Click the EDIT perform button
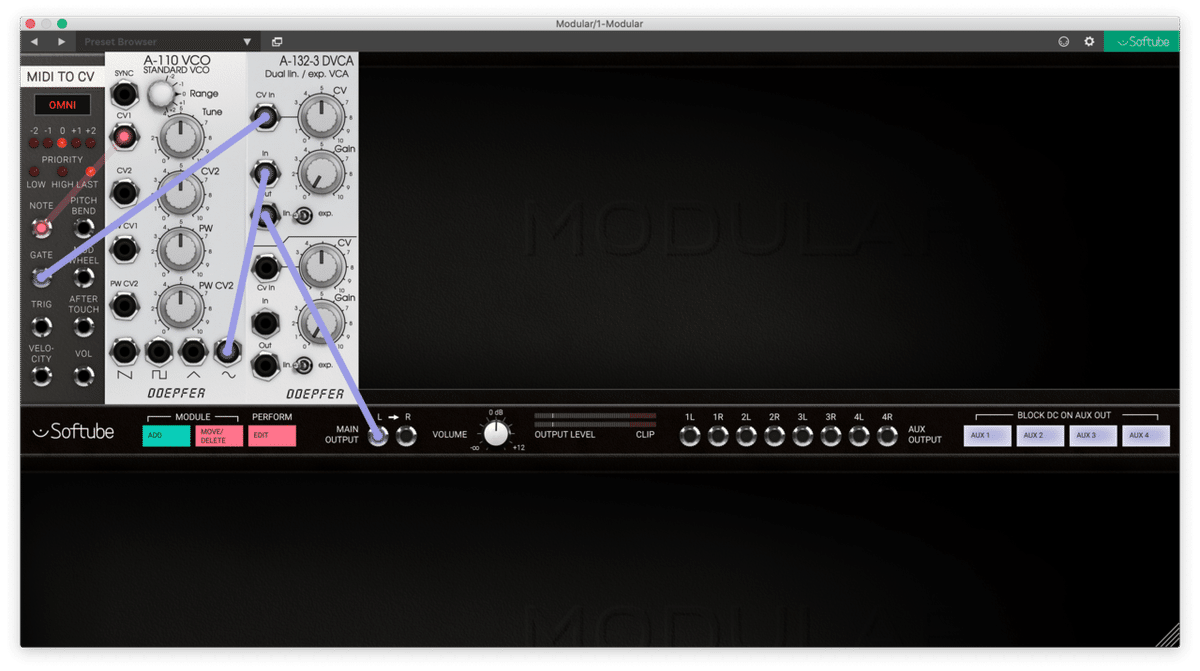 tap(272, 436)
